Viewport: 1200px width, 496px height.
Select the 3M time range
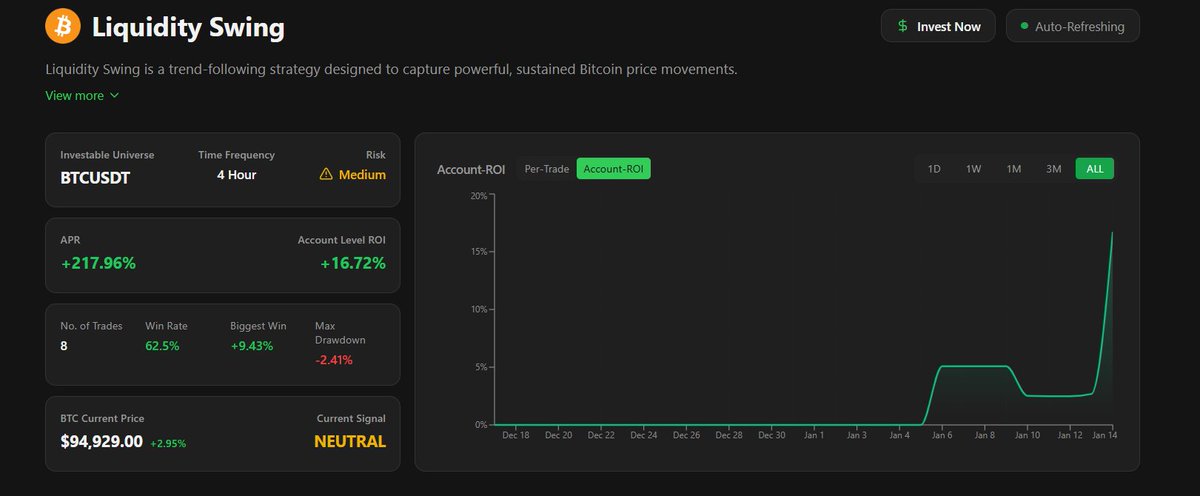tap(1053, 169)
